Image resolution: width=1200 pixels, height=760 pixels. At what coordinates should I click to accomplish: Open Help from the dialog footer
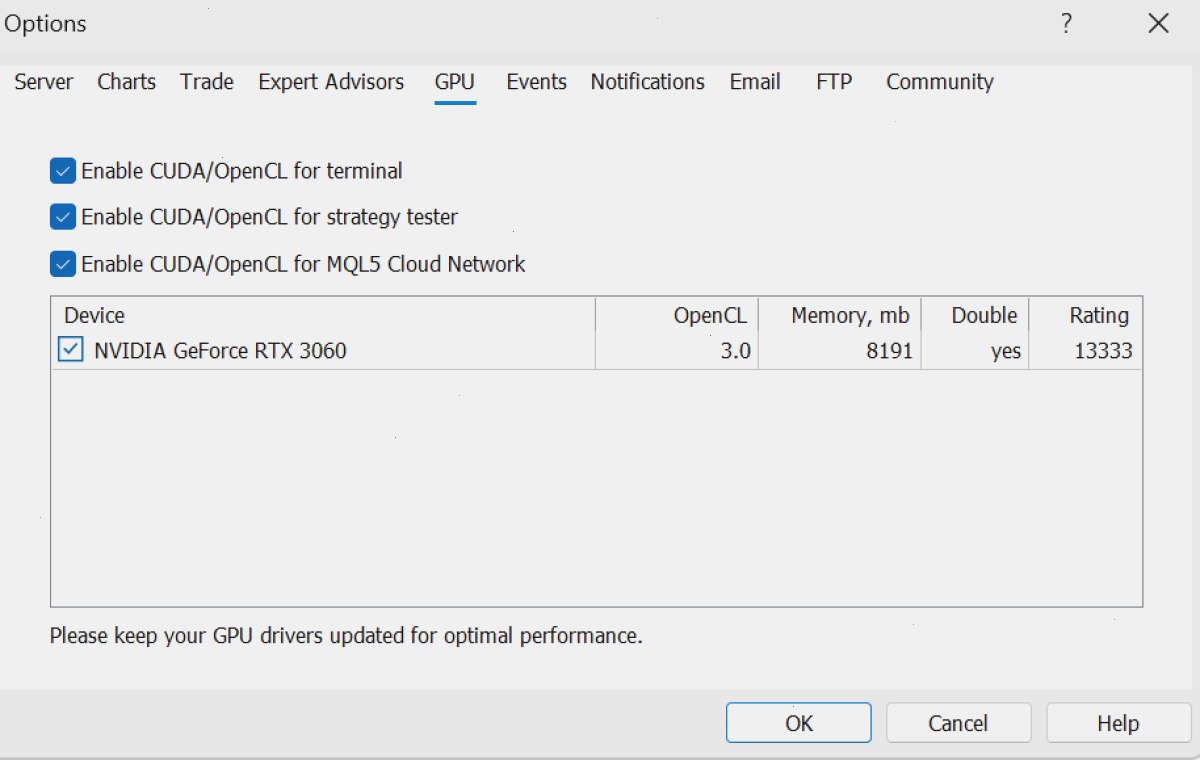[1118, 723]
